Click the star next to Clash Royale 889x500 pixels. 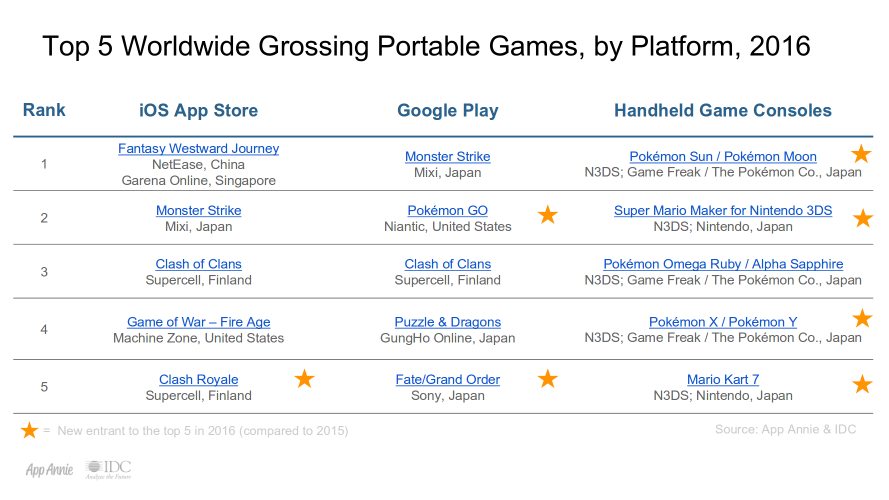tap(304, 378)
